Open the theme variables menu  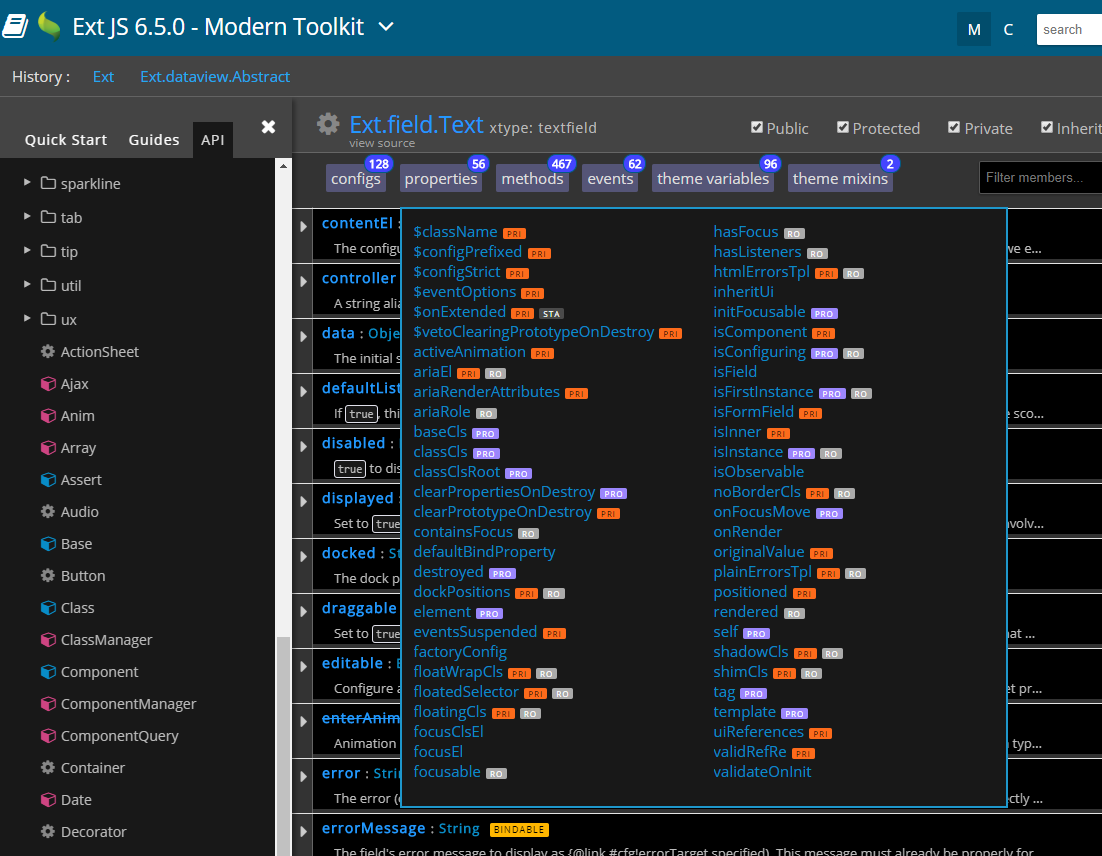pos(713,179)
